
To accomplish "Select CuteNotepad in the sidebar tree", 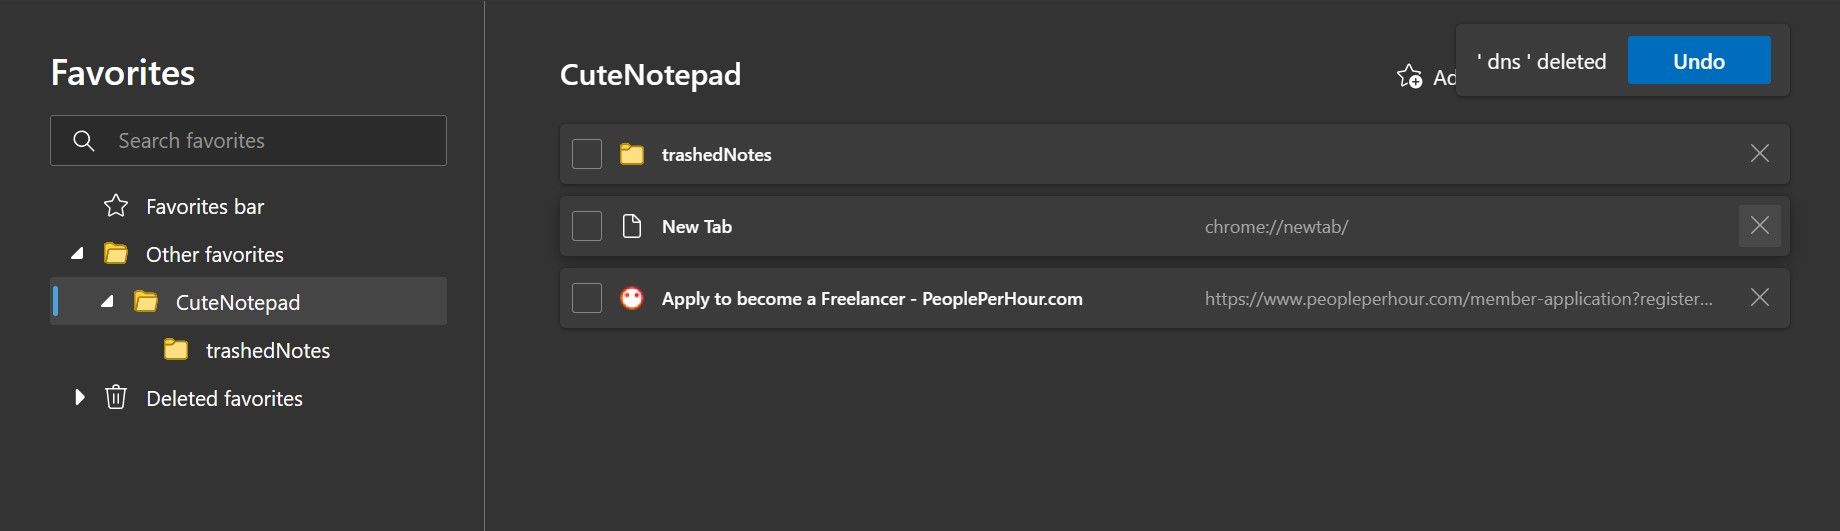I will pos(238,302).
